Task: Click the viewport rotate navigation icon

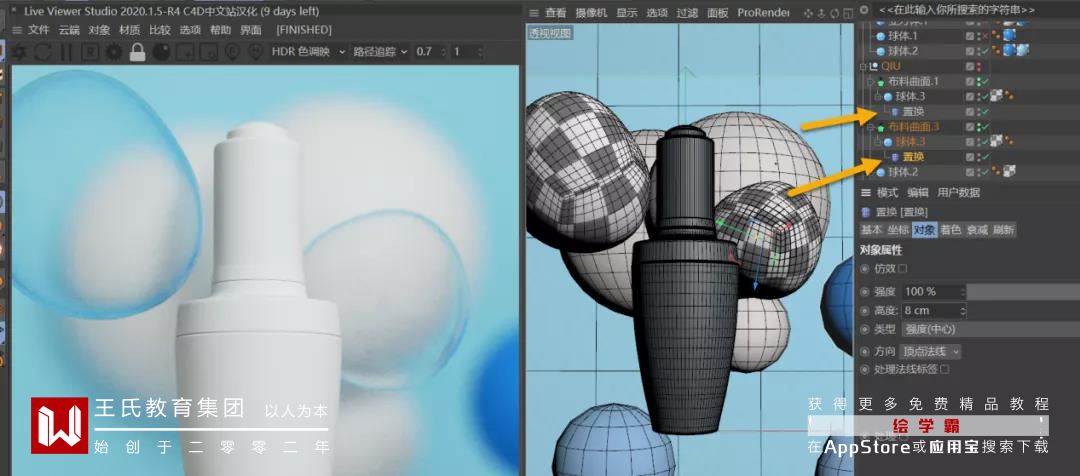Action: (x=835, y=13)
